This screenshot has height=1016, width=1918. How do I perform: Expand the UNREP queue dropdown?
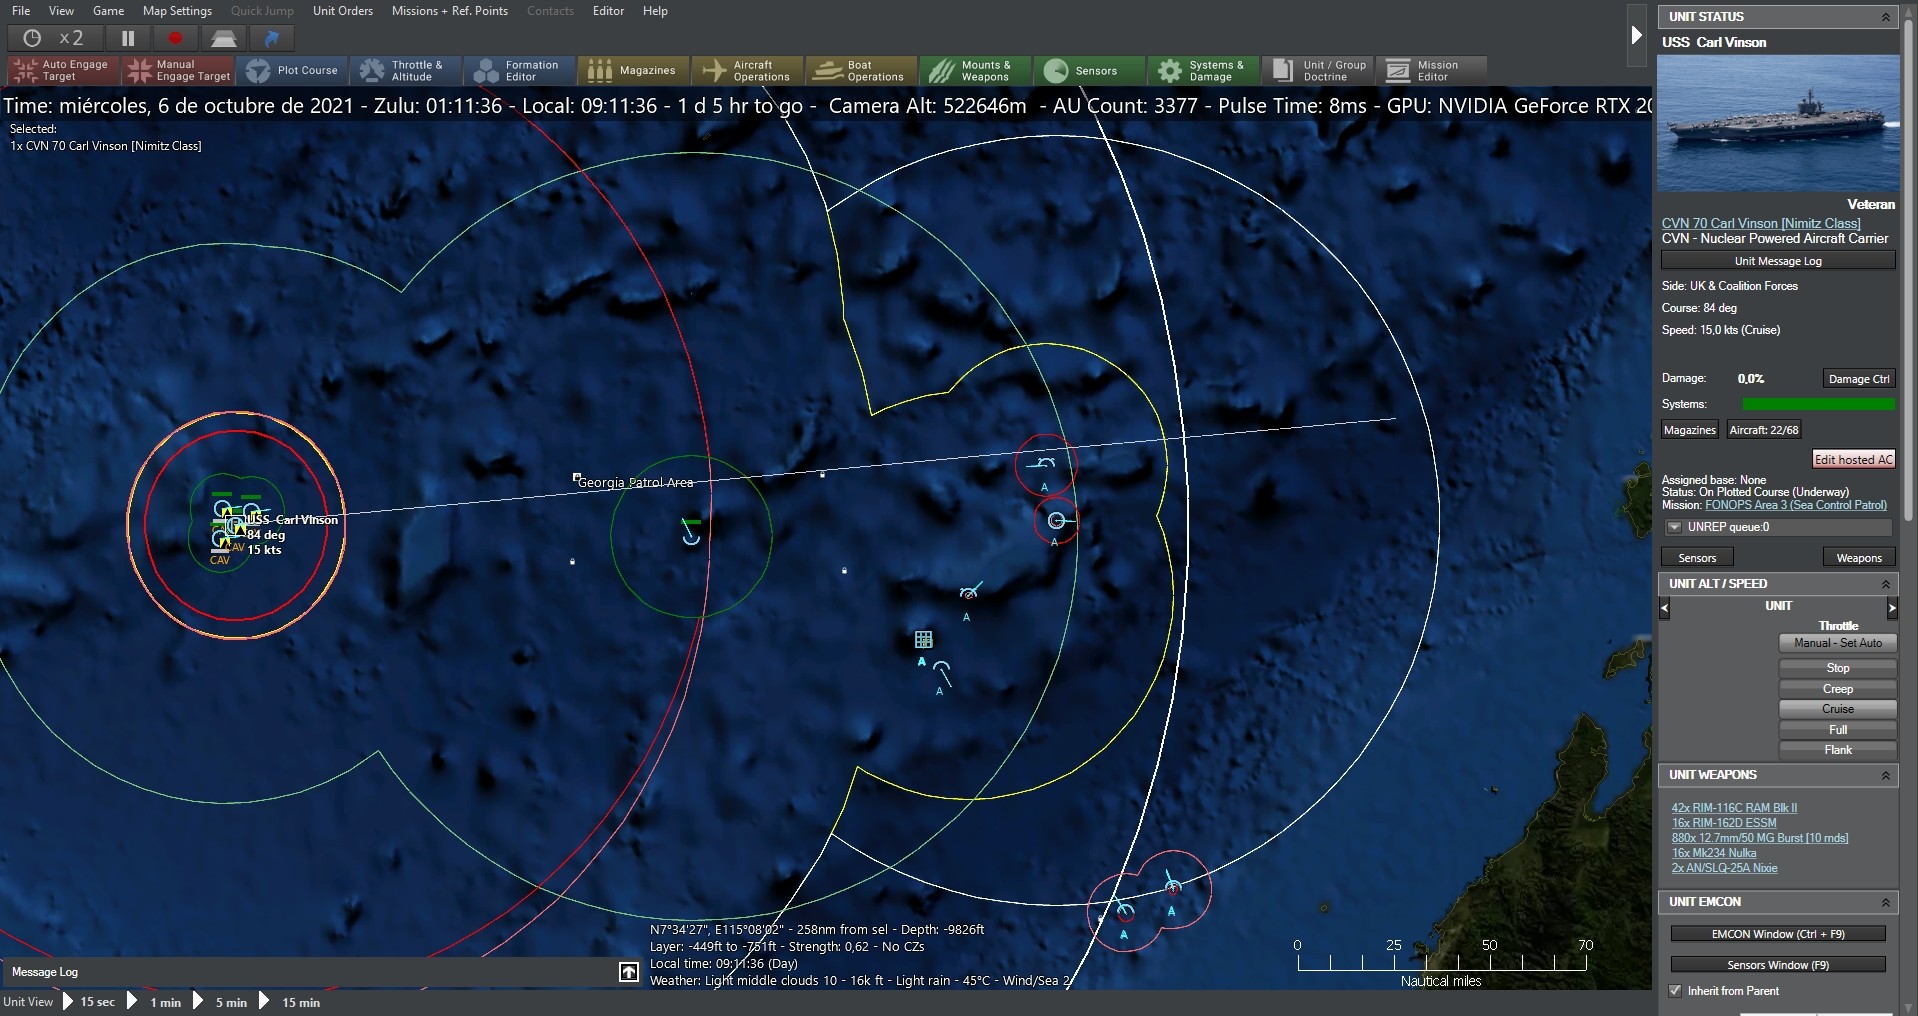pos(1673,527)
